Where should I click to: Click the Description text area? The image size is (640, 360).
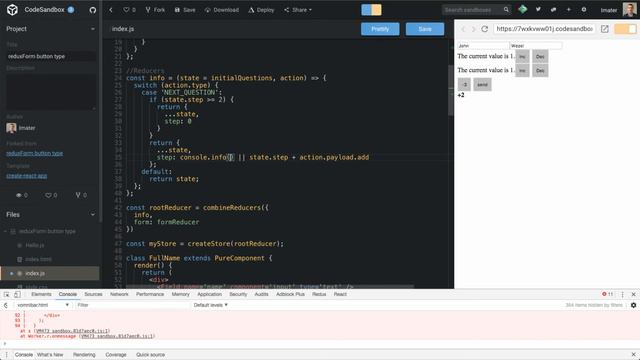pyautogui.click(x=51, y=92)
